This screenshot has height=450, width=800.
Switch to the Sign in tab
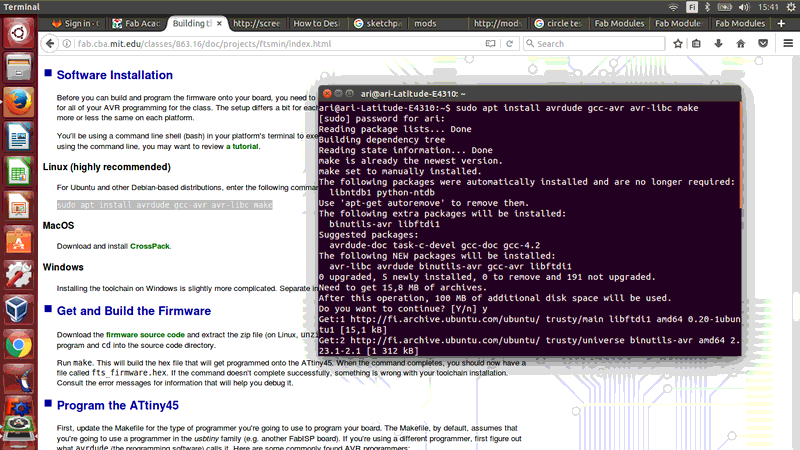pyautogui.click(x=76, y=23)
